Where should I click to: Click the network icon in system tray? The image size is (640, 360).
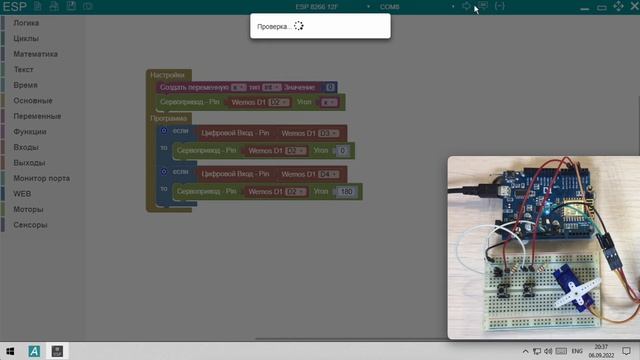pyautogui.click(x=537, y=351)
